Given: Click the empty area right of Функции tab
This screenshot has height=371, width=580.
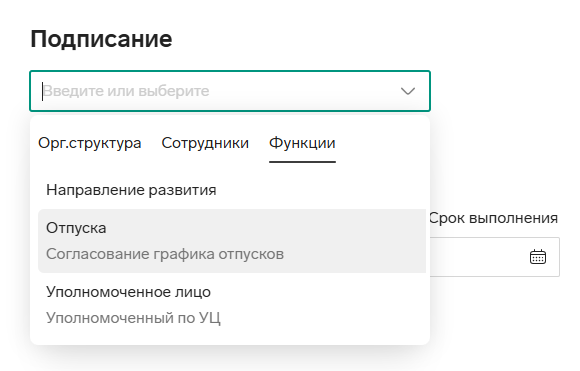Looking at the screenshot, I should (381, 143).
